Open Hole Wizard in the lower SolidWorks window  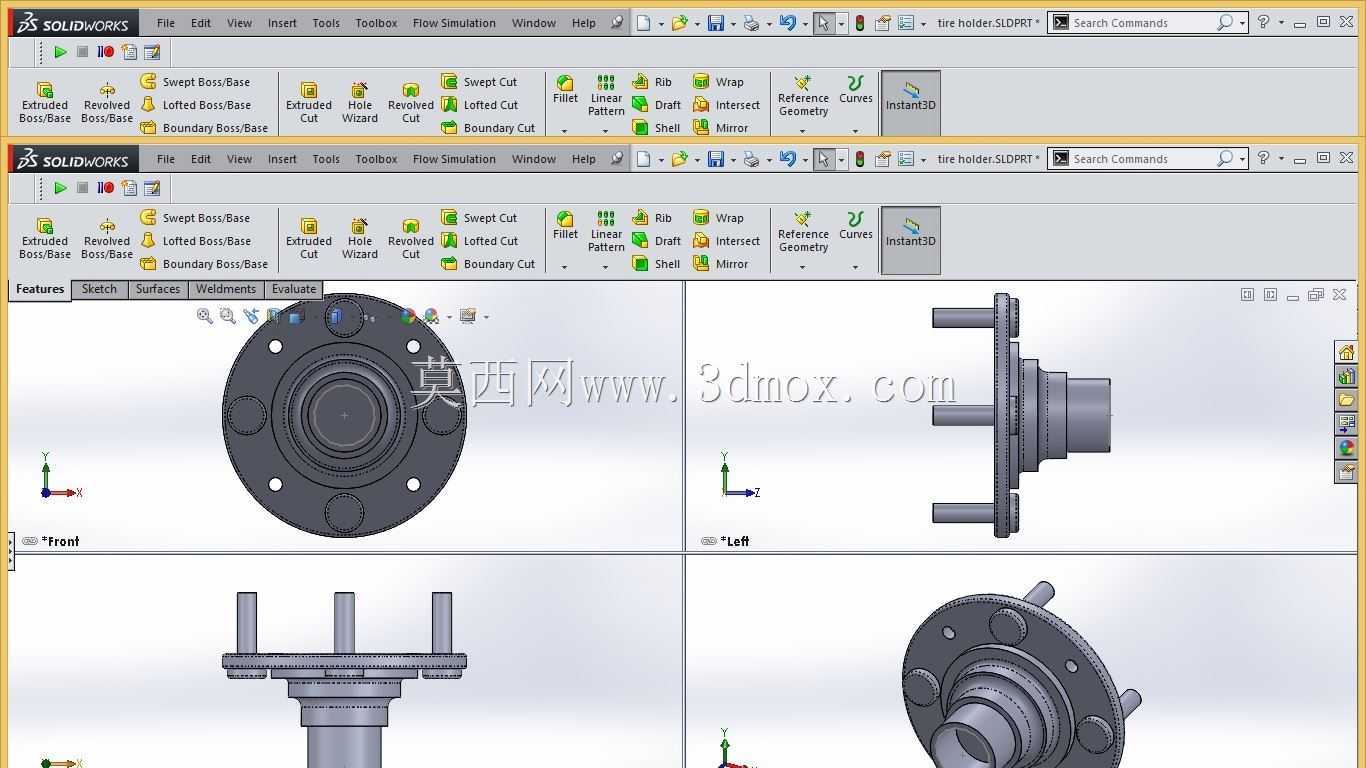[x=360, y=240]
